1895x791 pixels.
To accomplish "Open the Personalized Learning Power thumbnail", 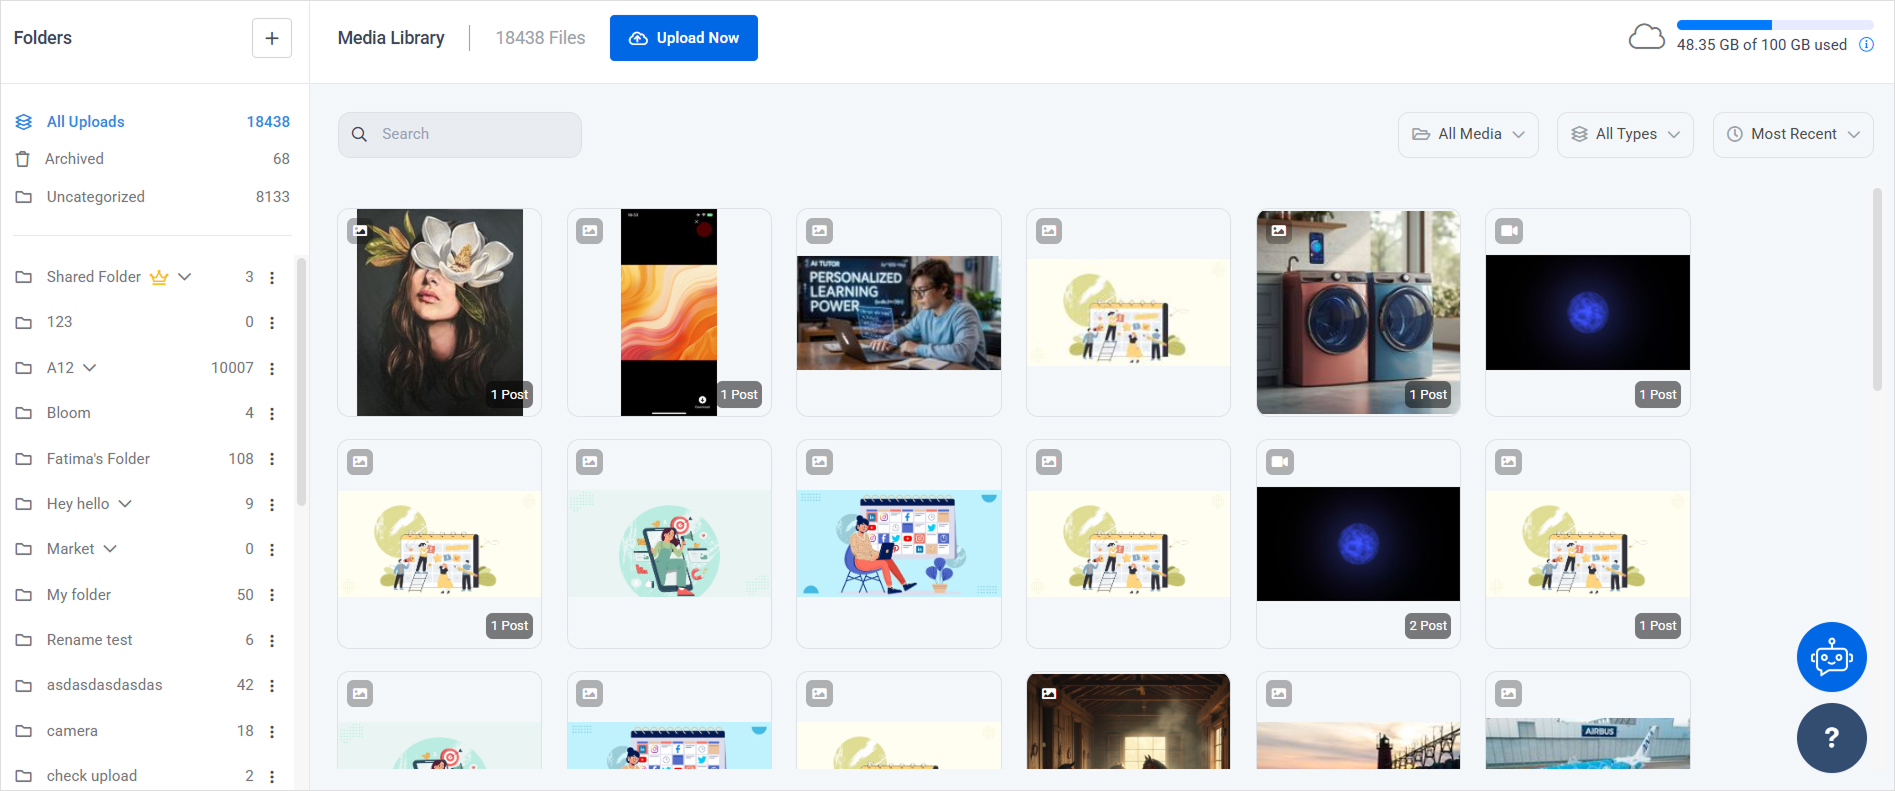I will 899,313.
